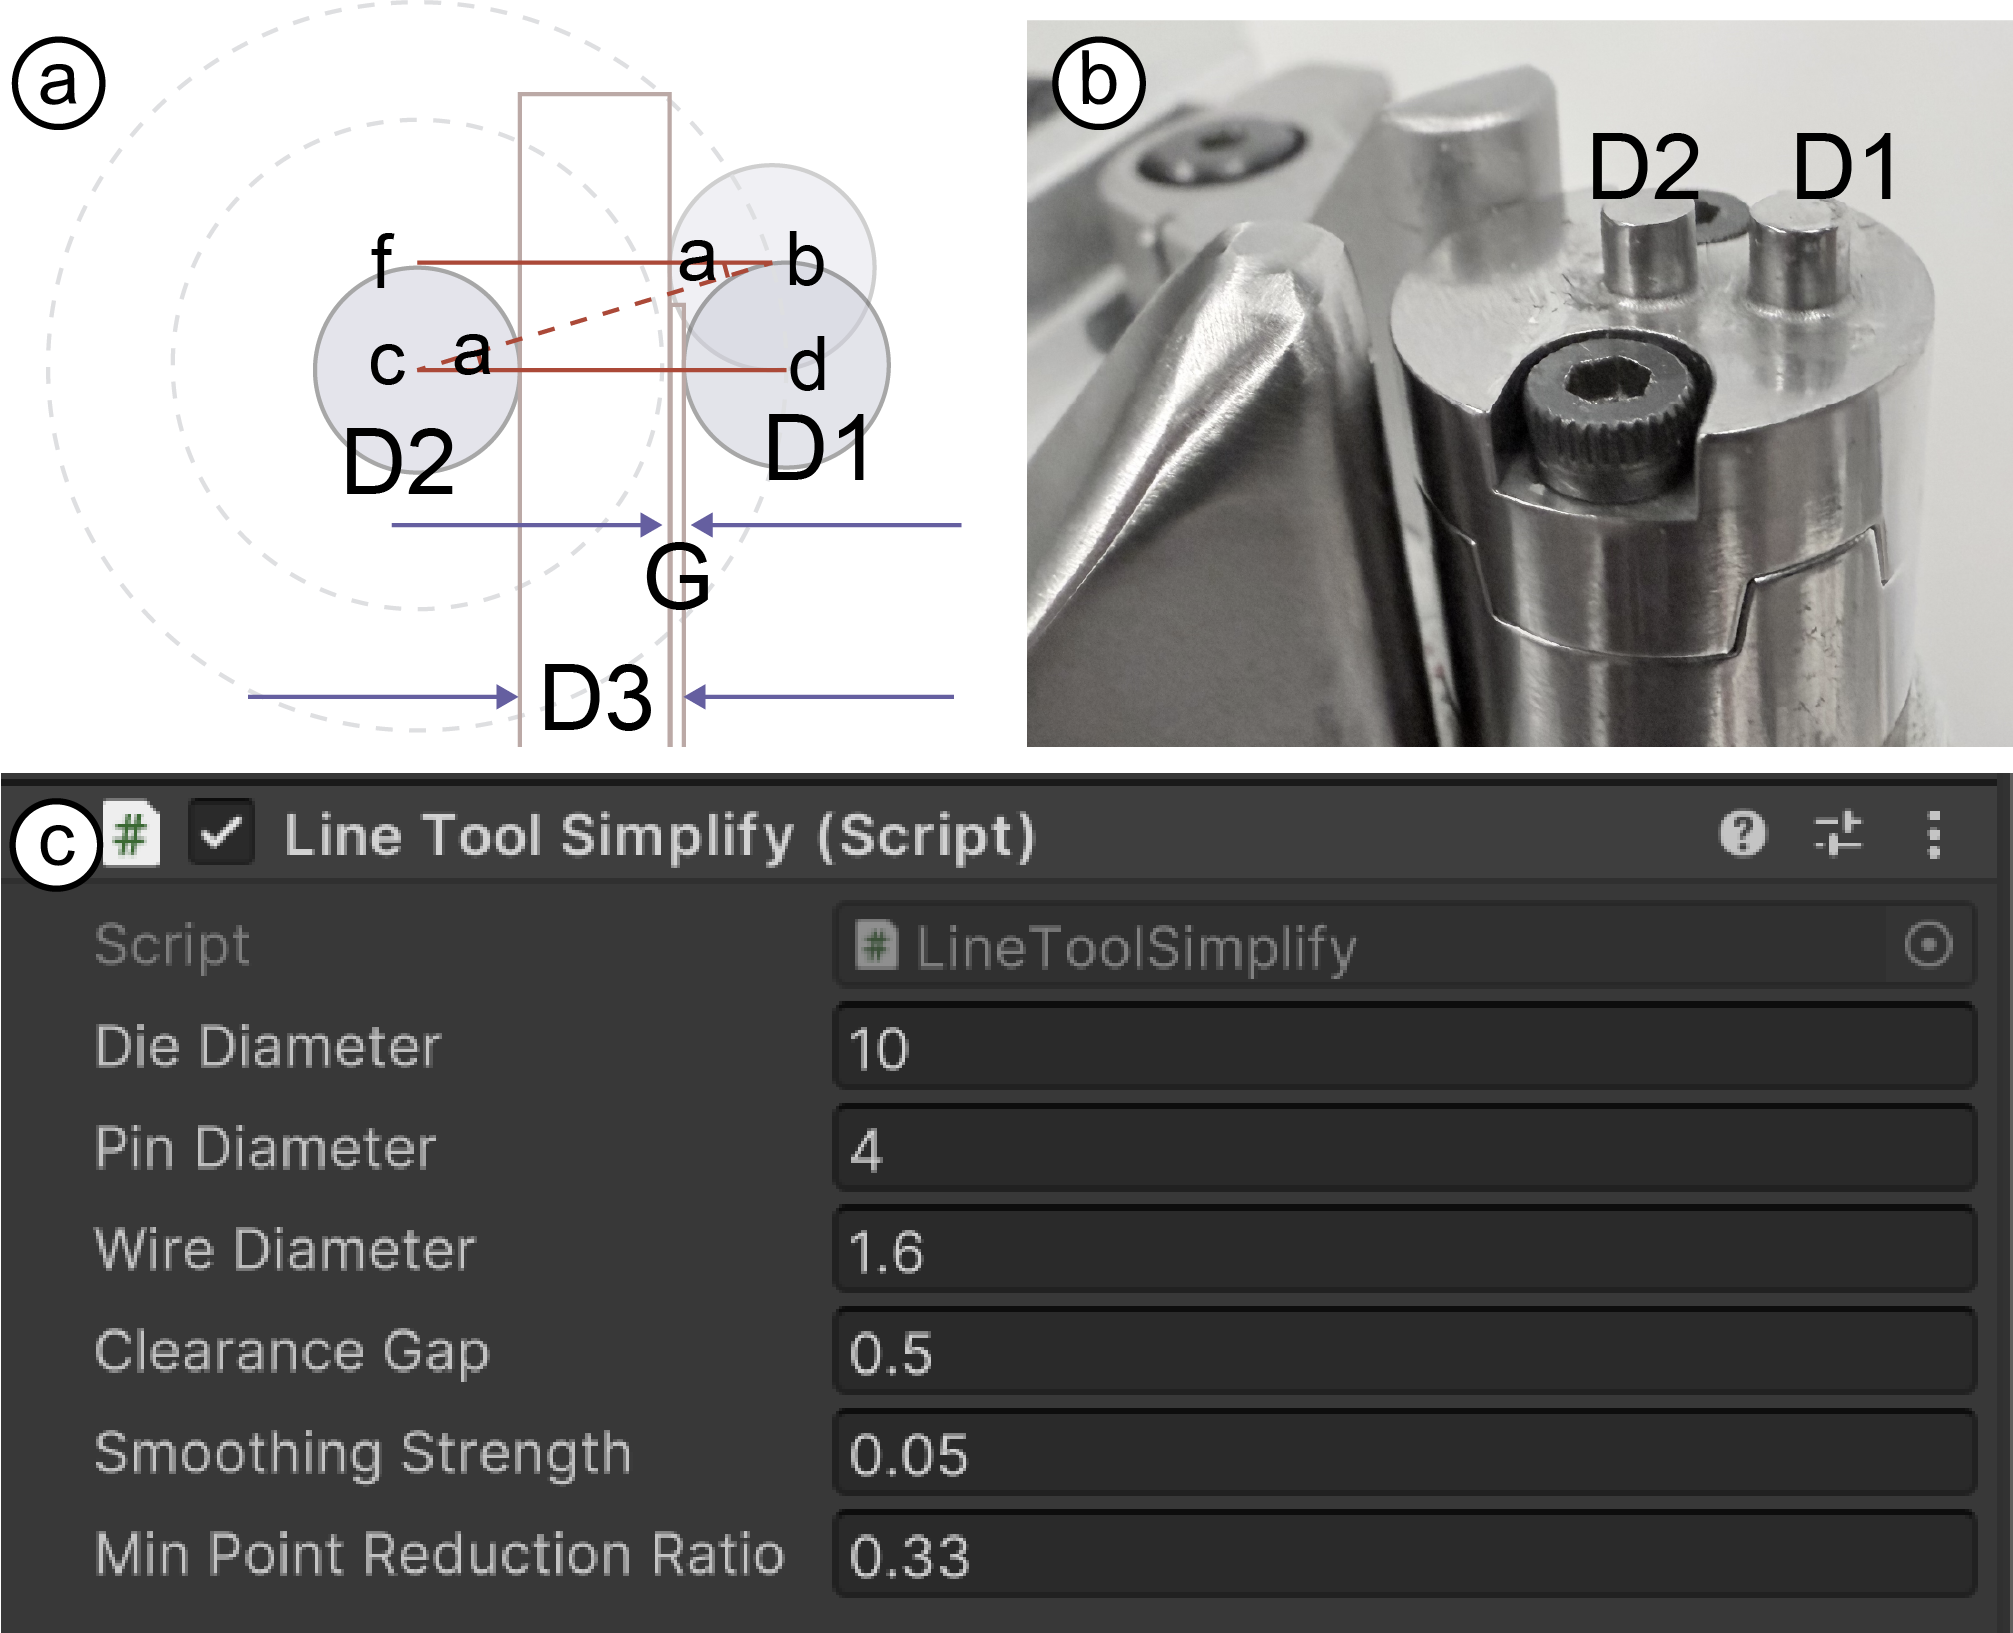Click the LineToolSimplify script file icon
2013x1633 pixels.
(x=876, y=946)
